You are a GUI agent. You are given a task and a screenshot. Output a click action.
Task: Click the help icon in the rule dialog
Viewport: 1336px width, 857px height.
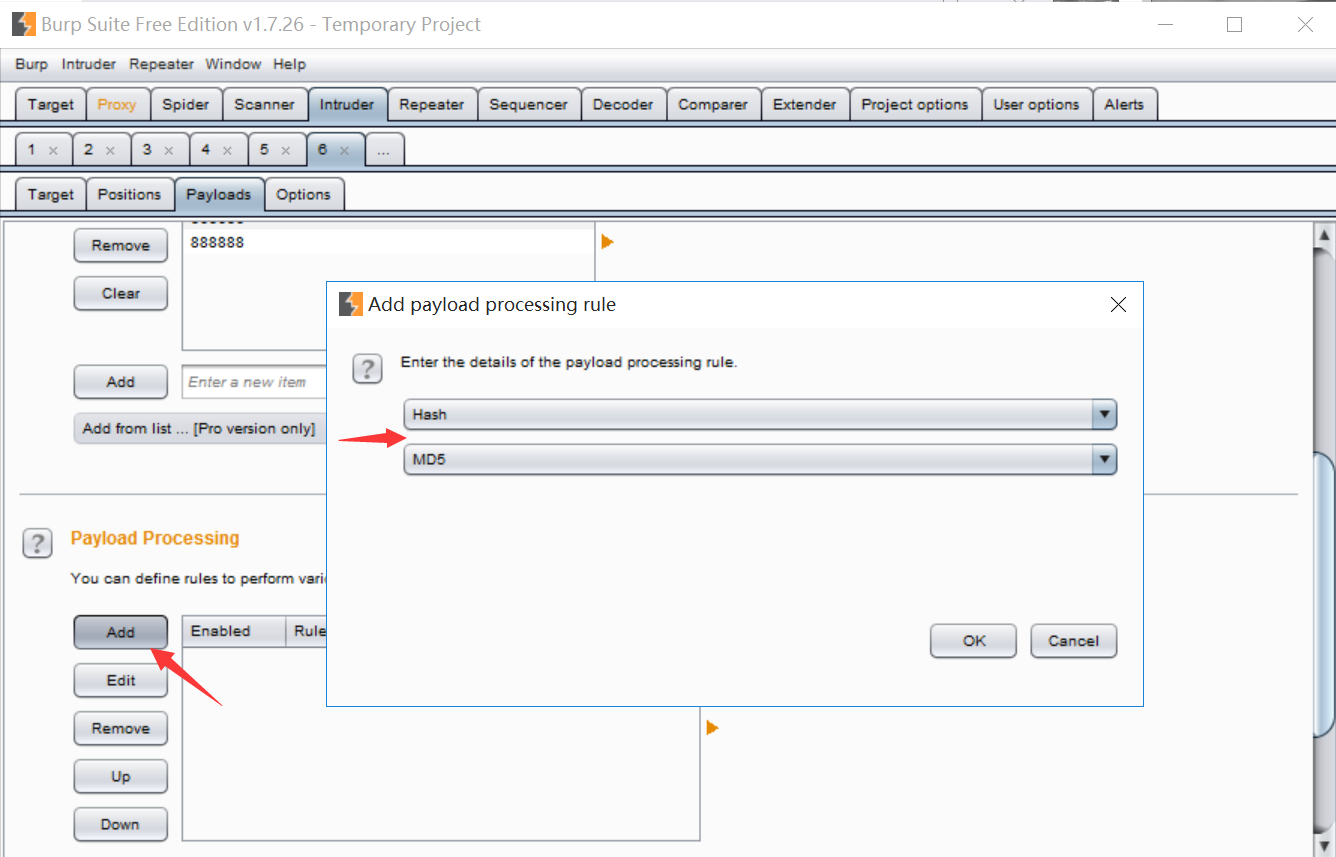(367, 370)
